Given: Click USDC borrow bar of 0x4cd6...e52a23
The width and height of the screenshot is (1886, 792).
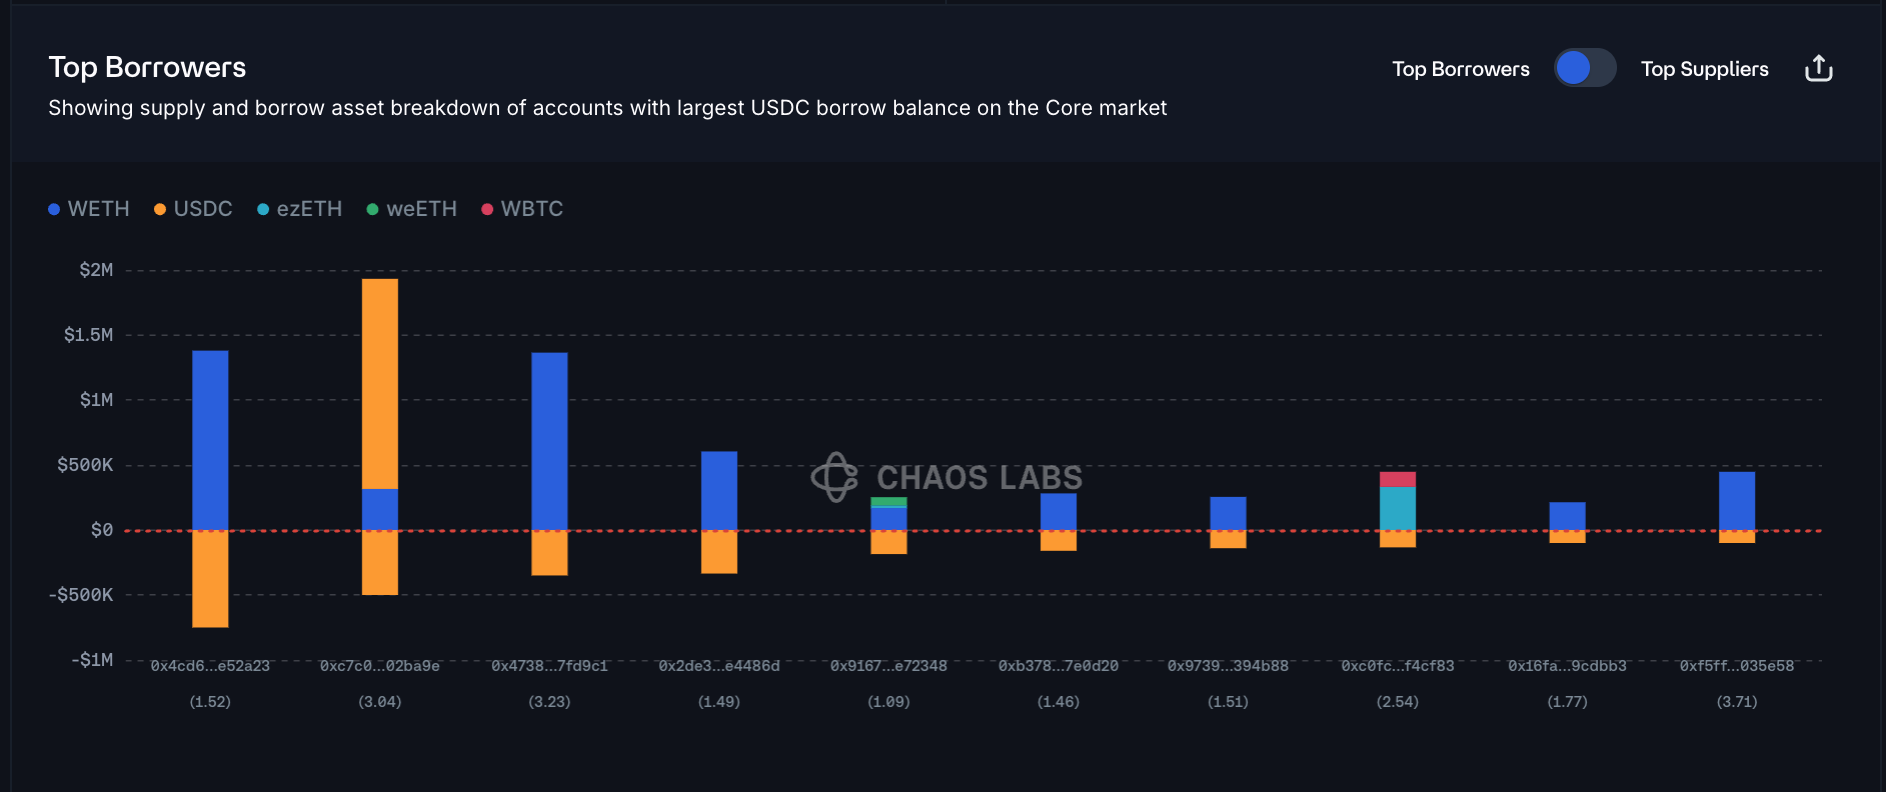Looking at the screenshot, I should click(x=210, y=578).
